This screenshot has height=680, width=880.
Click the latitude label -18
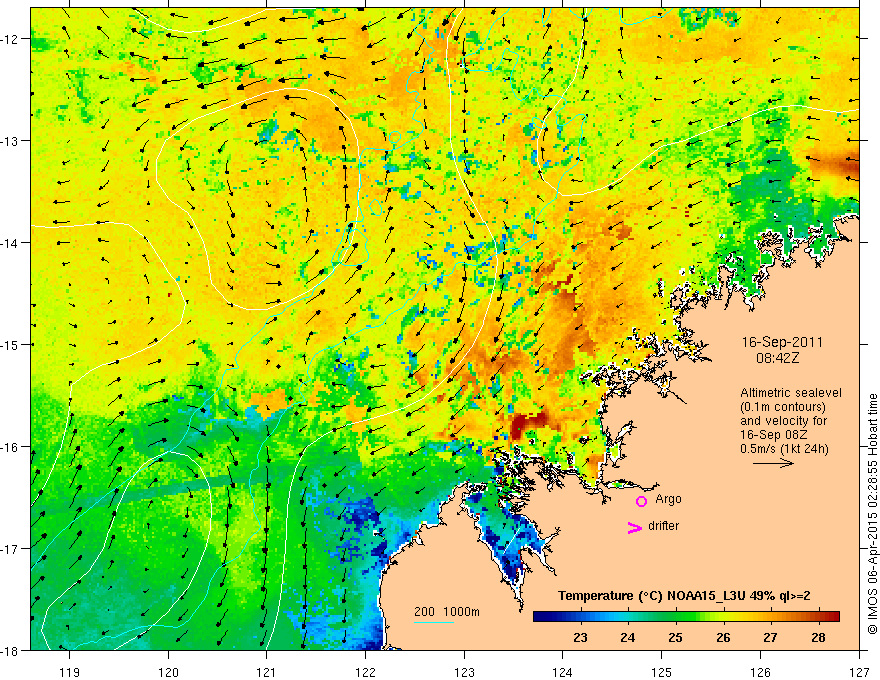click(x=11, y=651)
